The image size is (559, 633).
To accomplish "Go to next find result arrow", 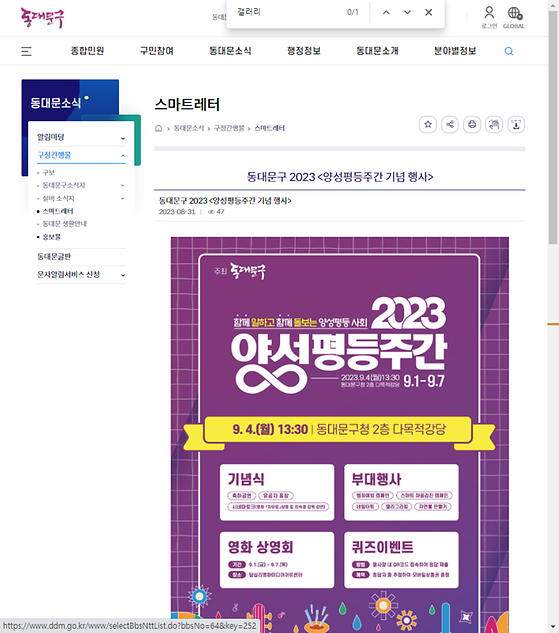I will pyautogui.click(x=407, y=13).
